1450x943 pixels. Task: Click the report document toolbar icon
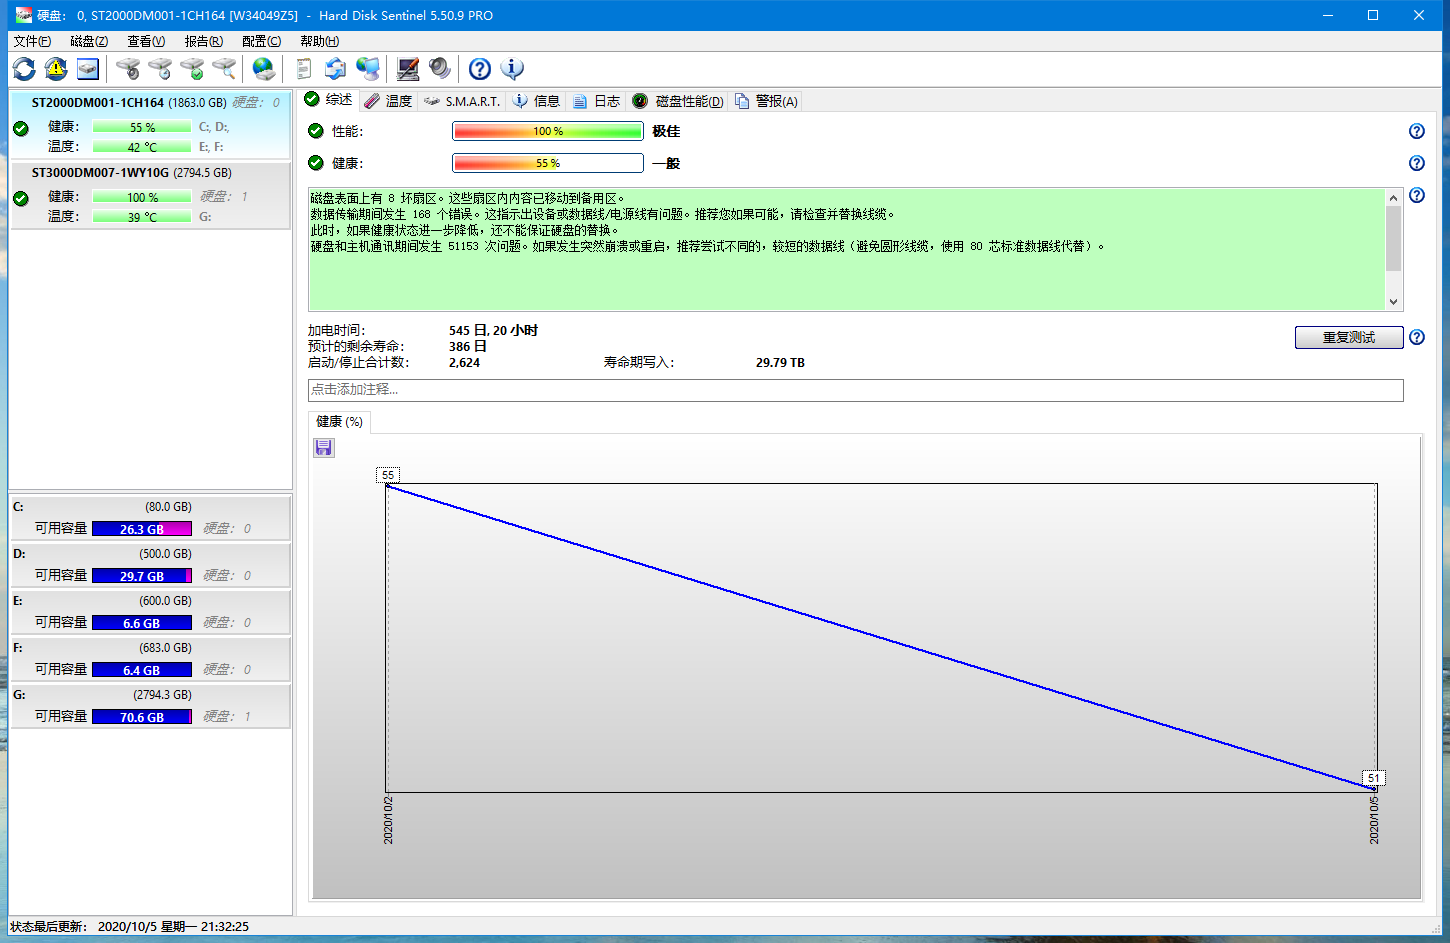click(x=304, y=69)
